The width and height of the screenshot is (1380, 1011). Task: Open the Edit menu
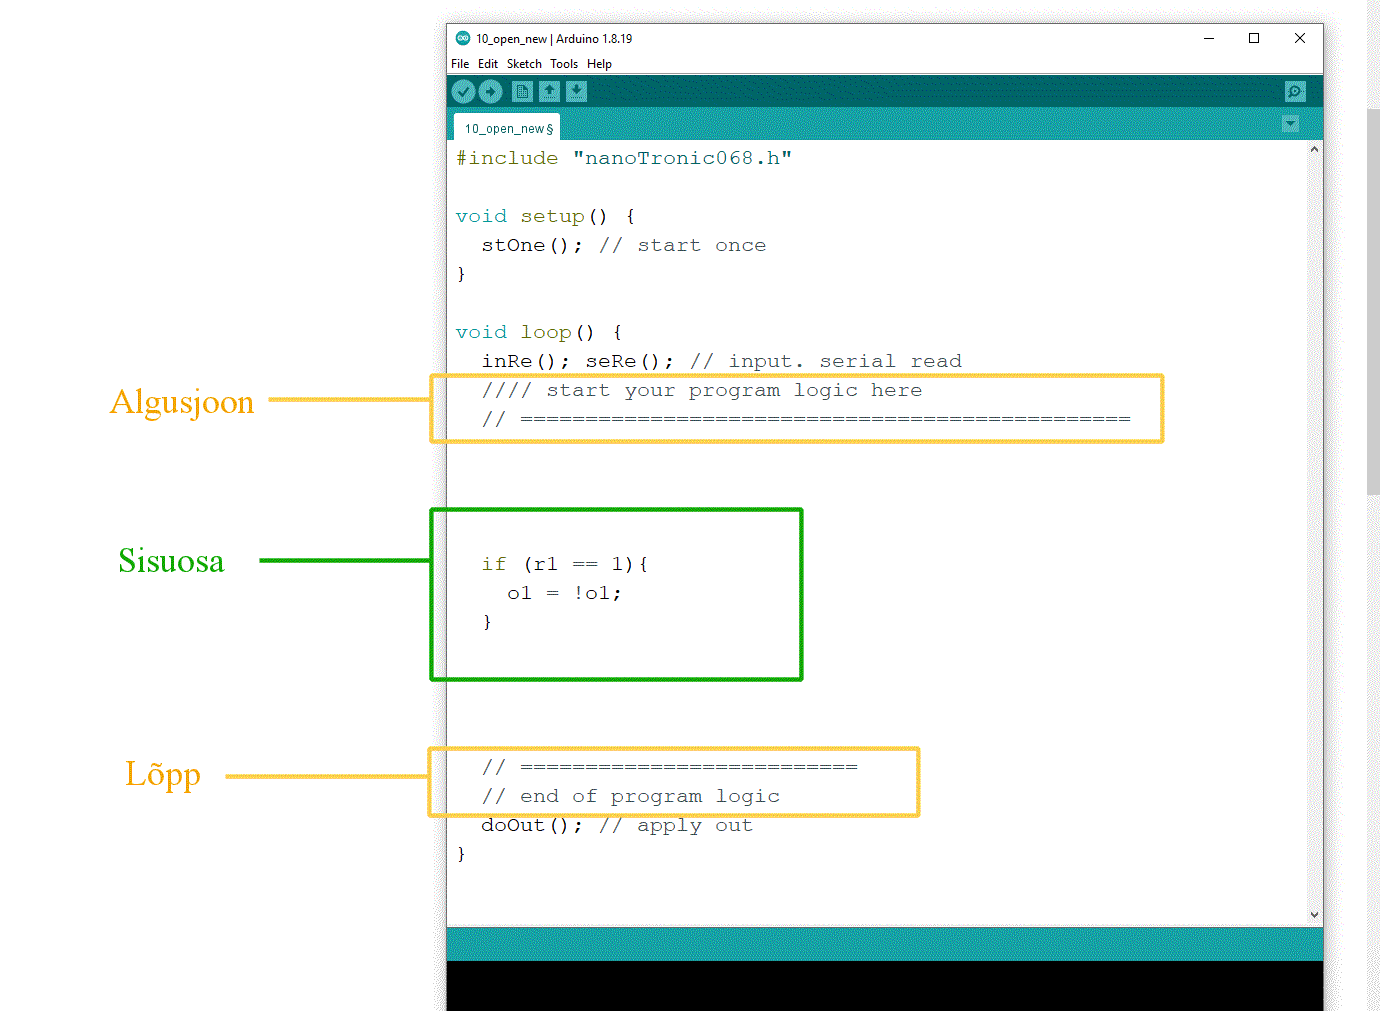click(487, 64)
